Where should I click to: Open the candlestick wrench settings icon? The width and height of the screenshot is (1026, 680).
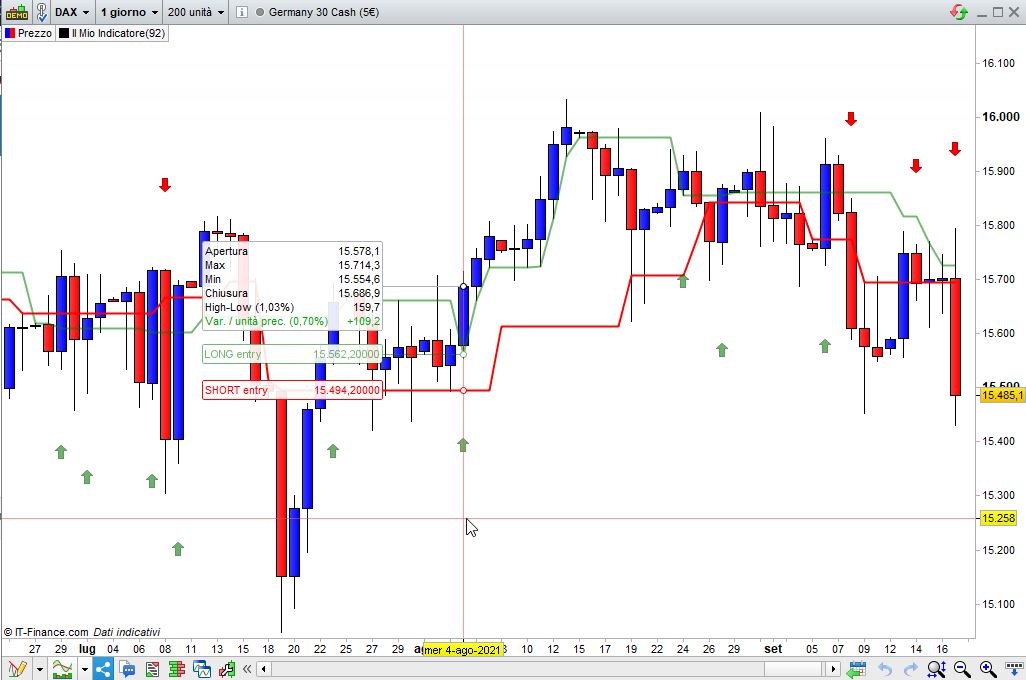pos(226,669)
